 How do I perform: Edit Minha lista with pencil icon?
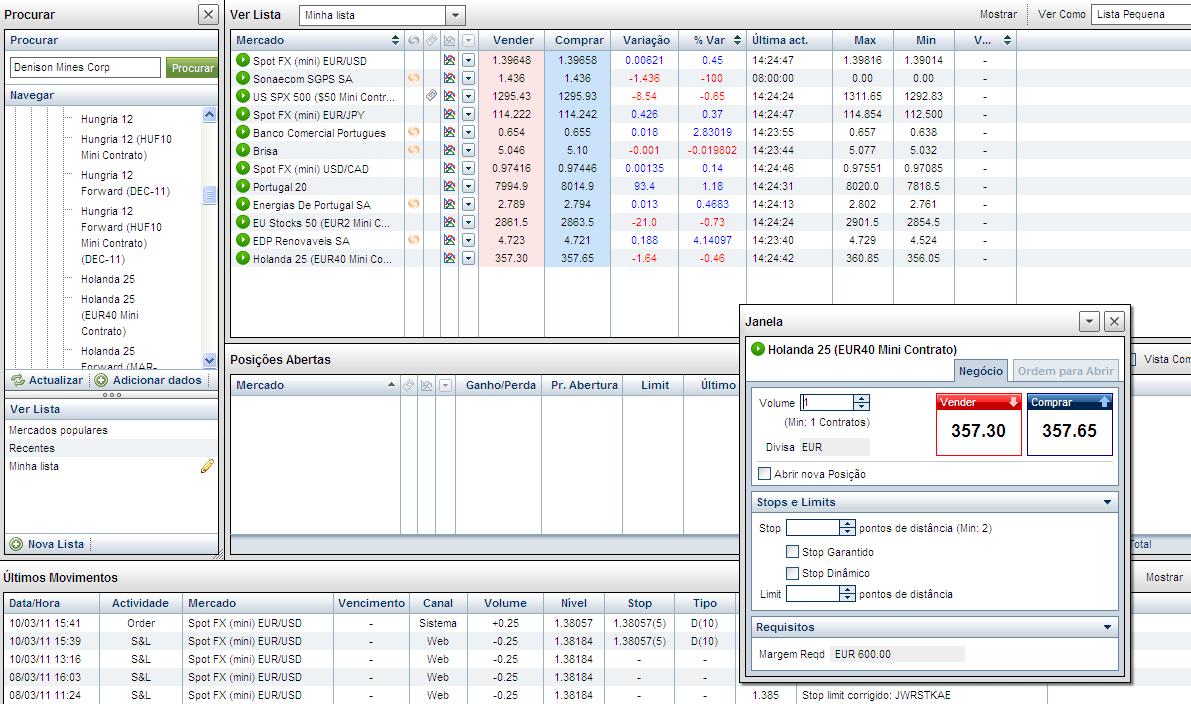[x=207, y=466]
